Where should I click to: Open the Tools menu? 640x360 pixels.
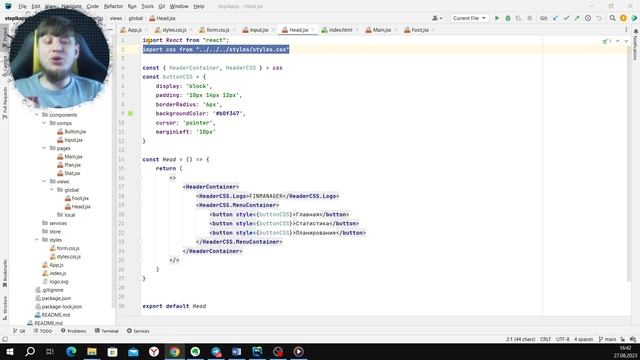(x=147, y=6)
